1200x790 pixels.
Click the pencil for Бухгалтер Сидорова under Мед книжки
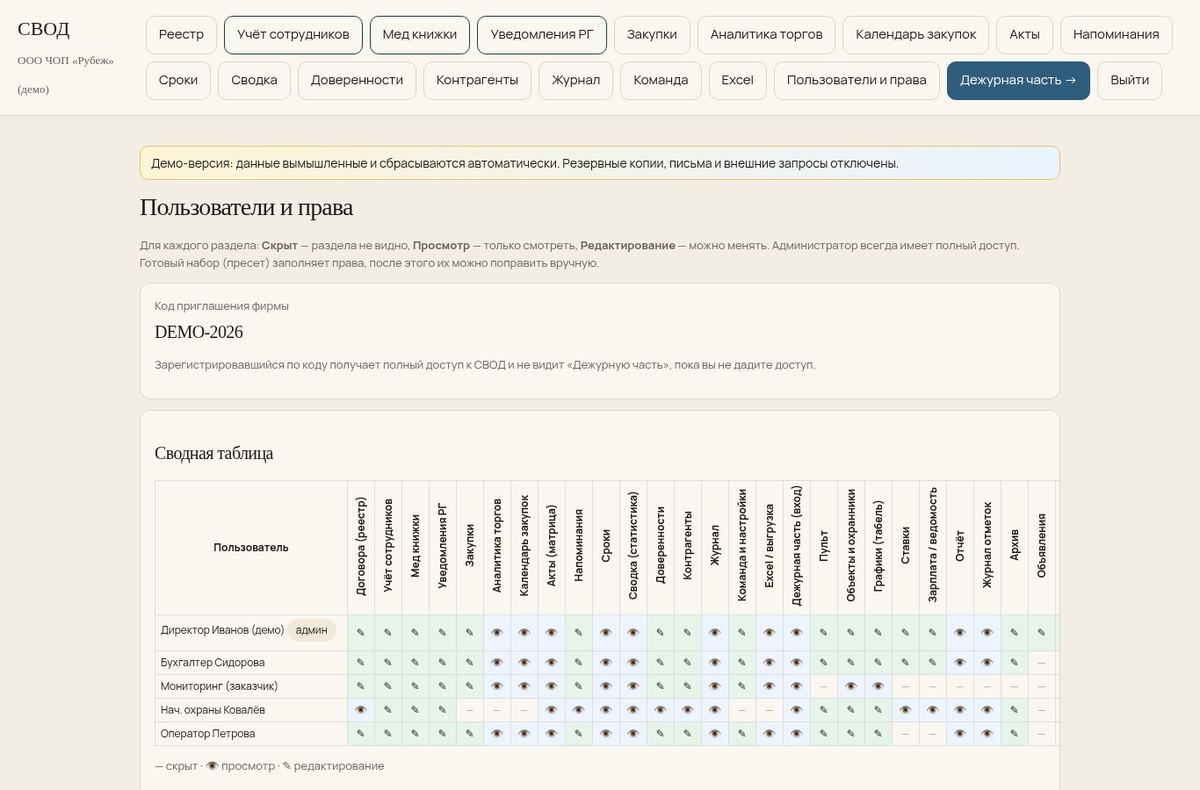click(x=415, y=663)
